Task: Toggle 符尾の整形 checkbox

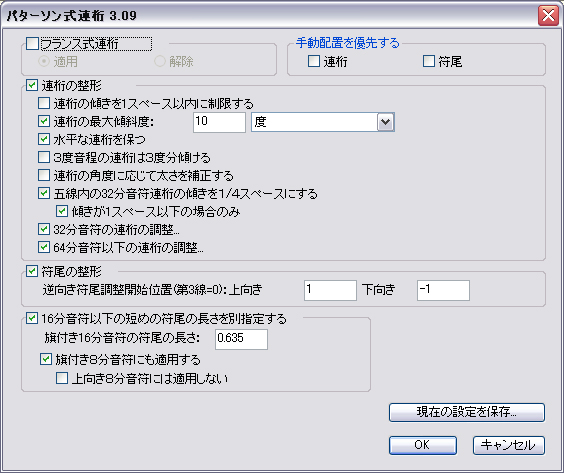Action: (x=32, y=271)
